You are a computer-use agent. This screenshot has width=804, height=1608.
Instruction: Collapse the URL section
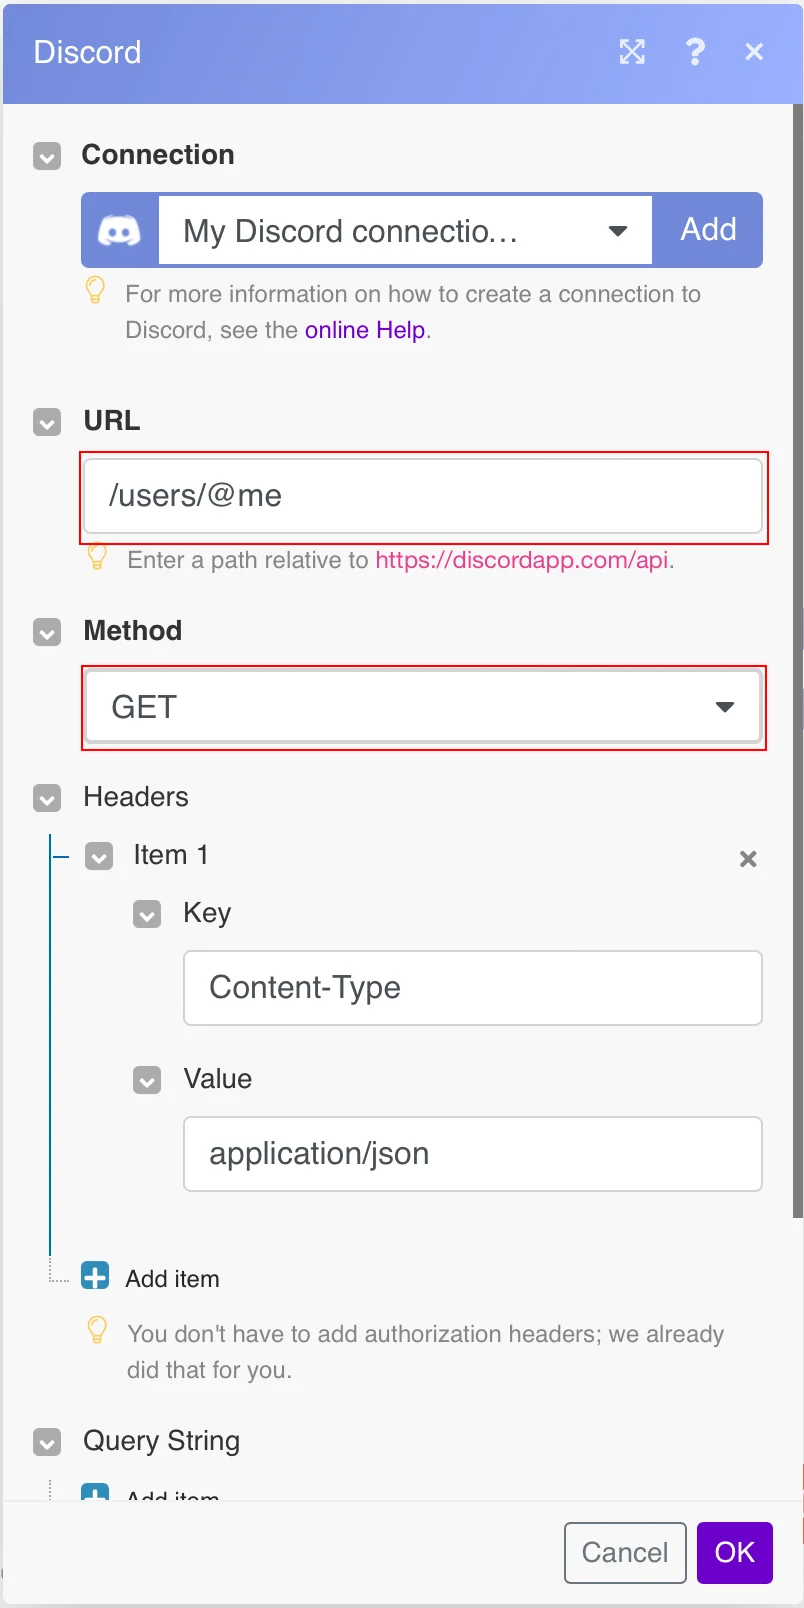click(47, 422)
